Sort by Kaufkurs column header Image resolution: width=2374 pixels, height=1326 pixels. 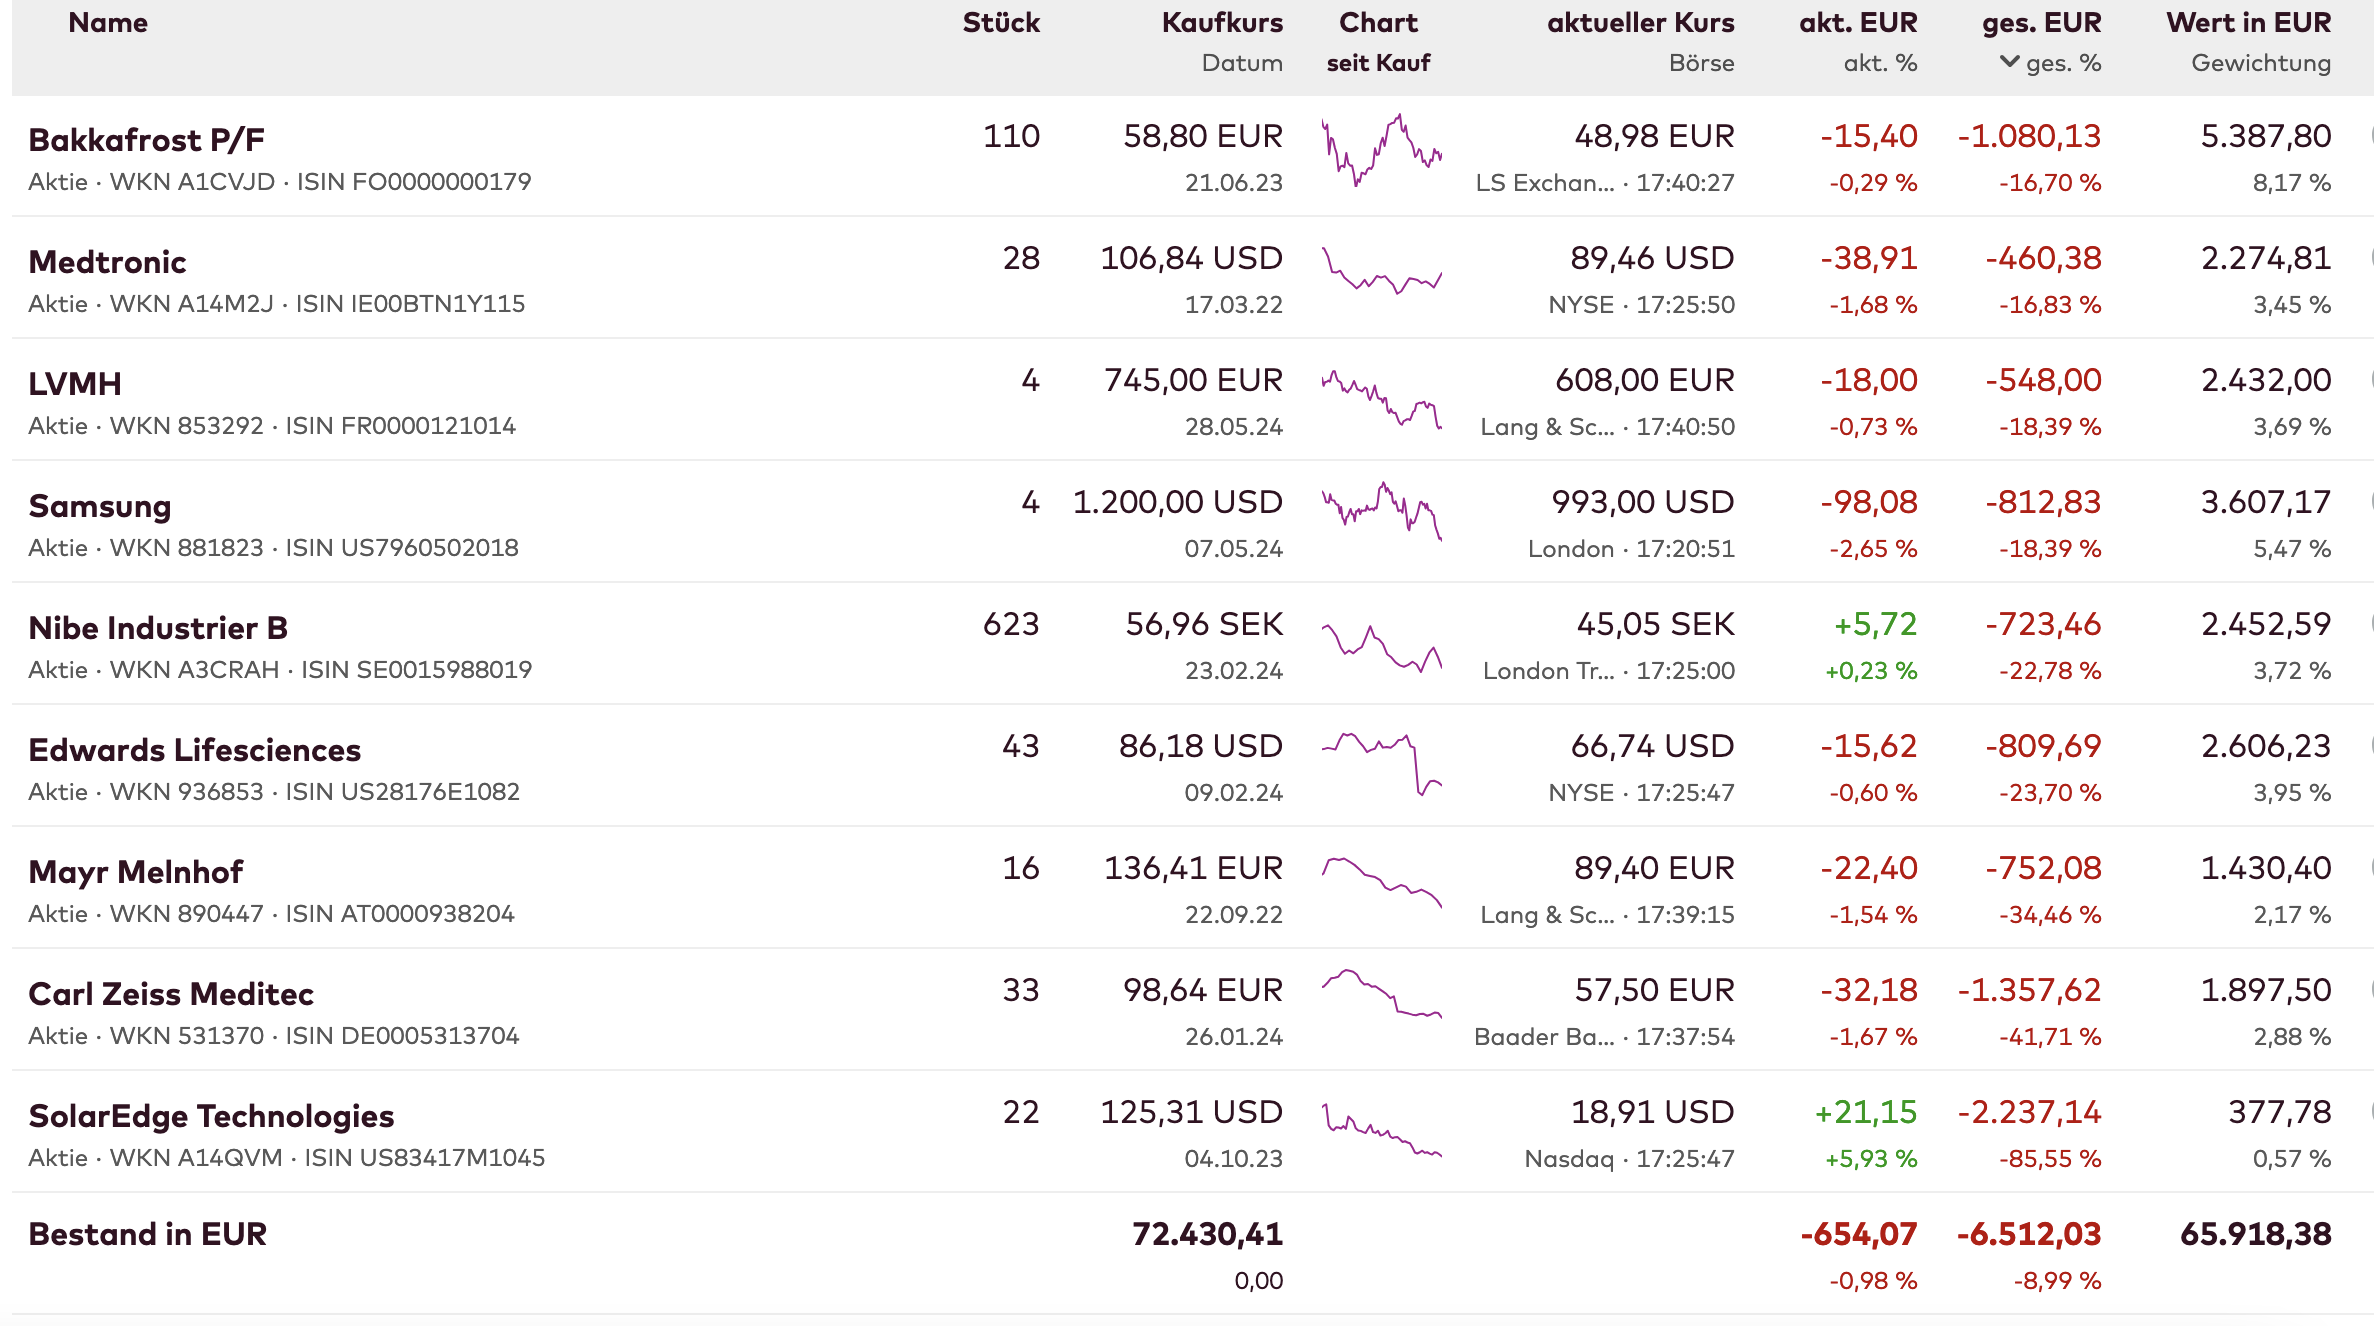[x=1222, y=23]
